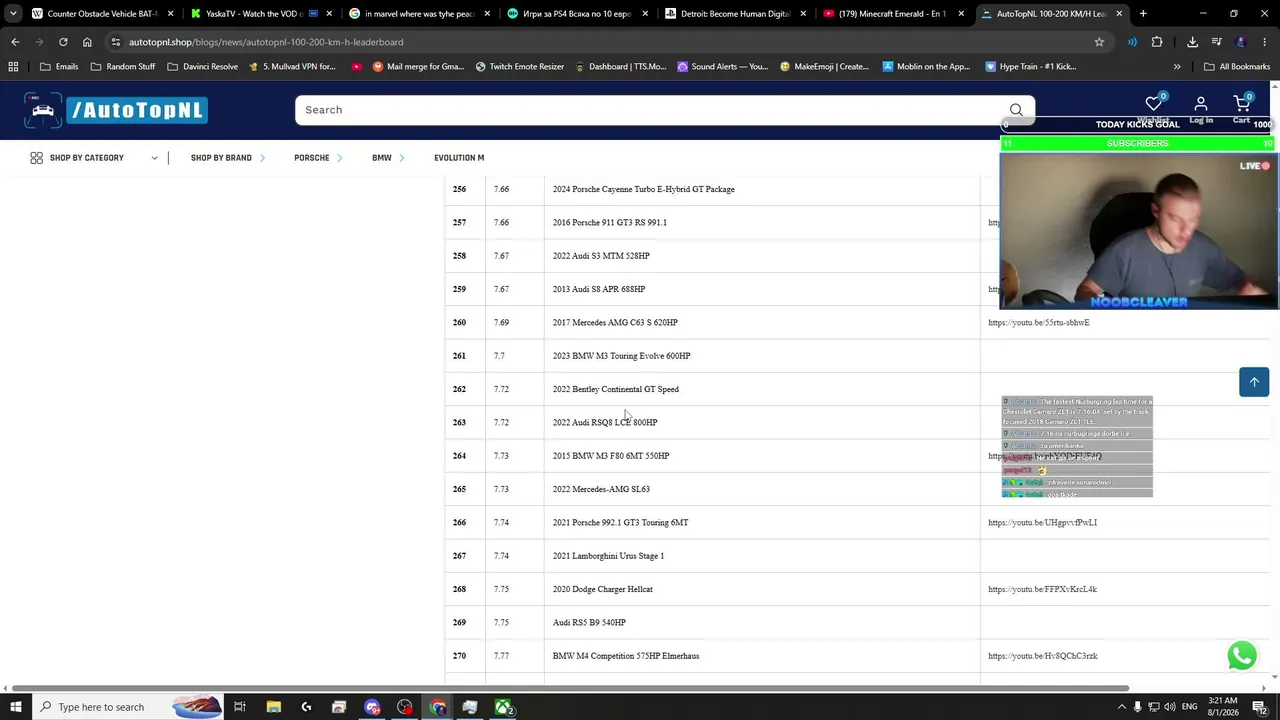1280x720 pixels.
Task: Click the scroll-to-top arrow button
Action: pos(1254,382)
